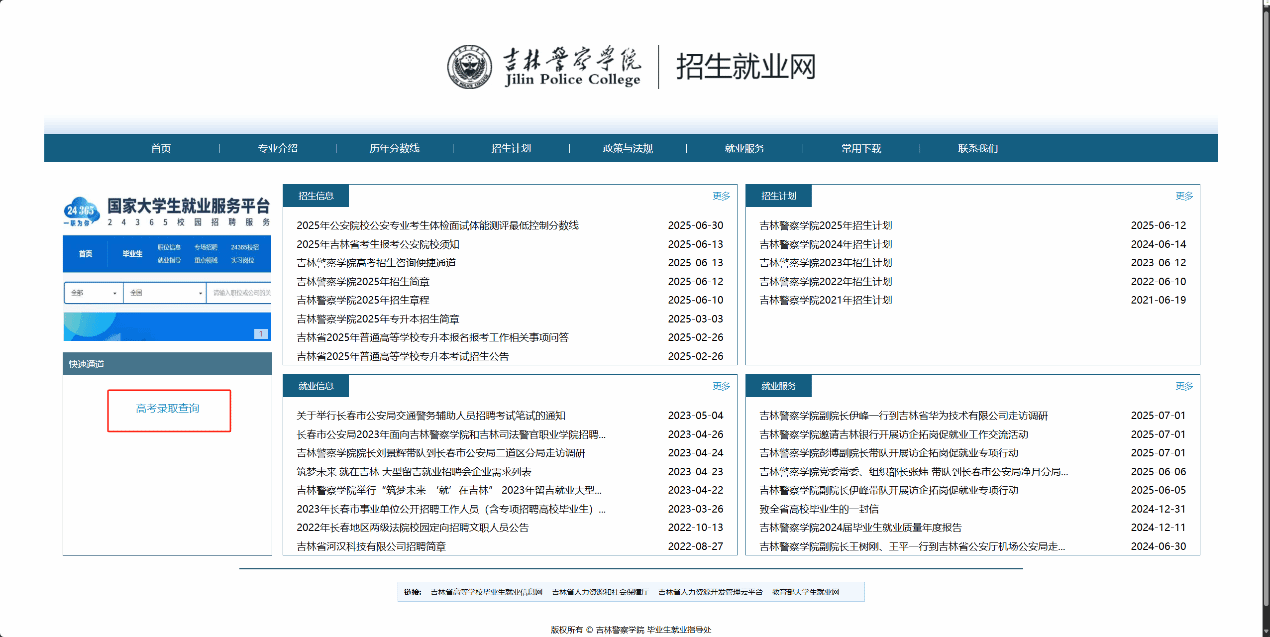Click the 招生就业网 site title

tap(746, 66)
